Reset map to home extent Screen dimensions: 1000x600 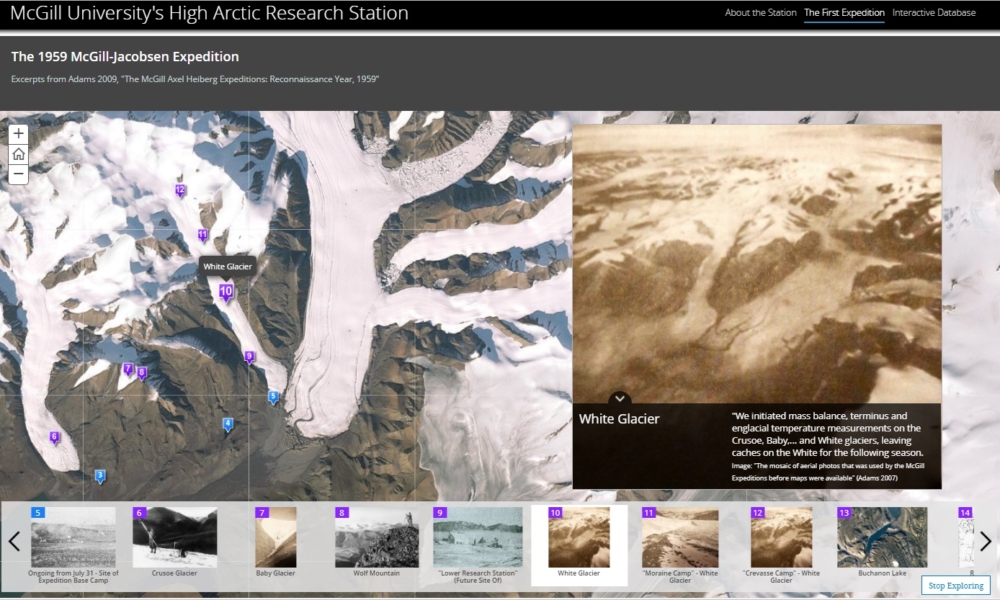(x=19, y=154)
